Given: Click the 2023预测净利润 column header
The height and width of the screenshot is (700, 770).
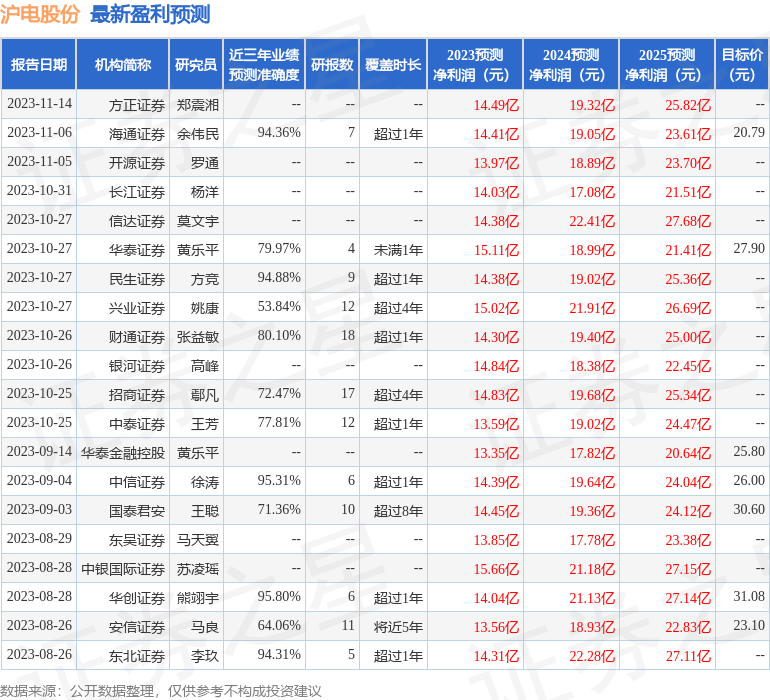Looking at the screenshot, I should pyautogui.click(x=475, y=64).
